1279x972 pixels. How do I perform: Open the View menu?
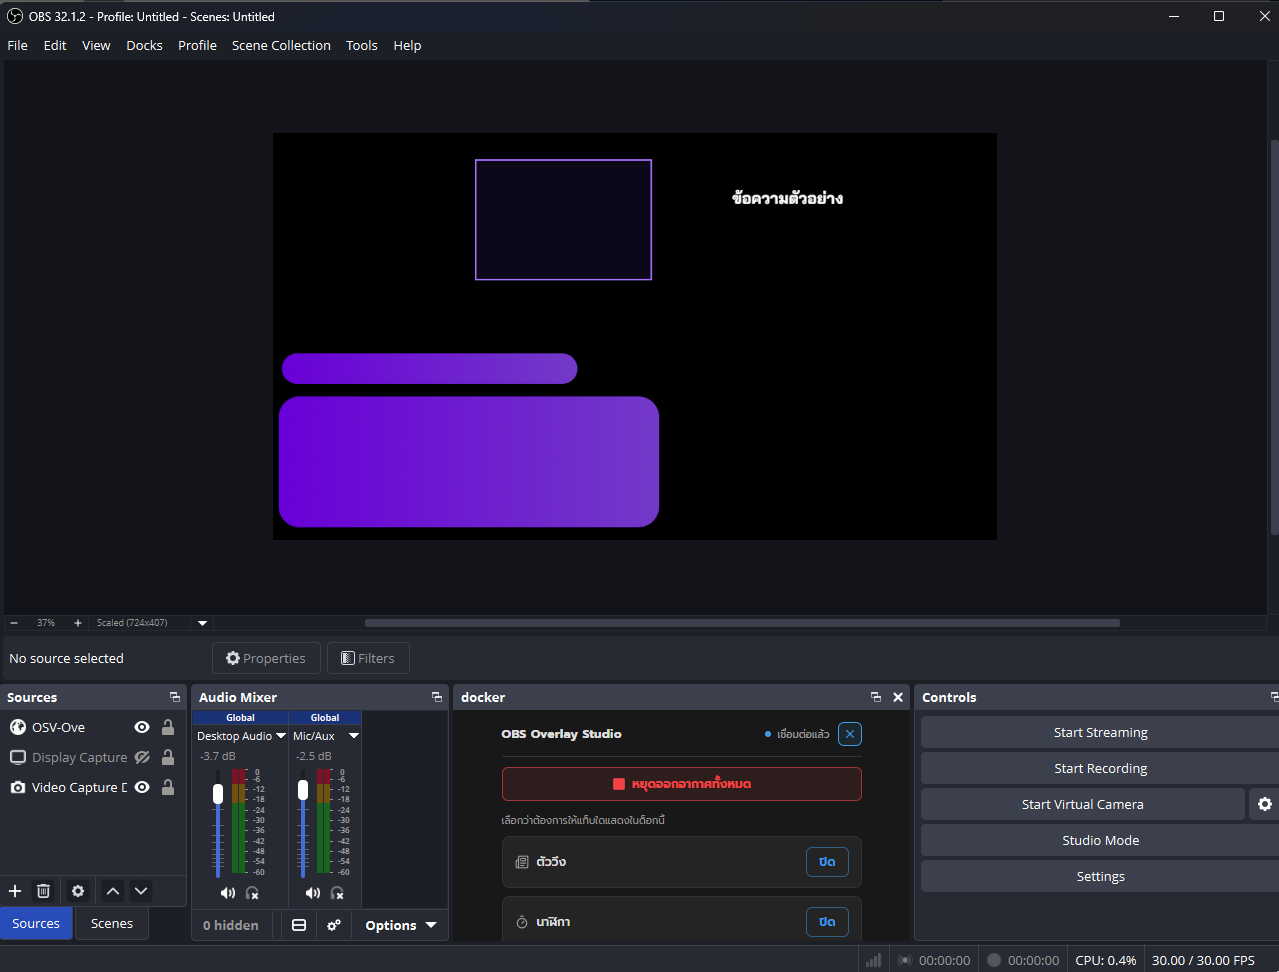coord(96,45)
